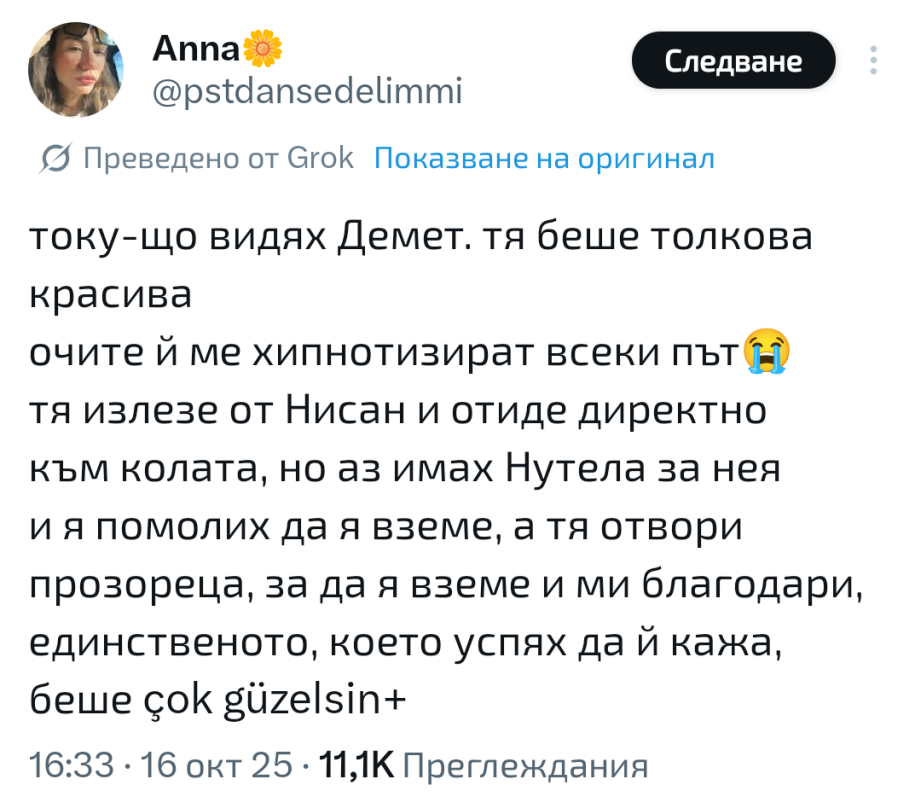Click the Преведено от Grok label
921x800 pixels.
pyautogui.click(x=218, y=158)
